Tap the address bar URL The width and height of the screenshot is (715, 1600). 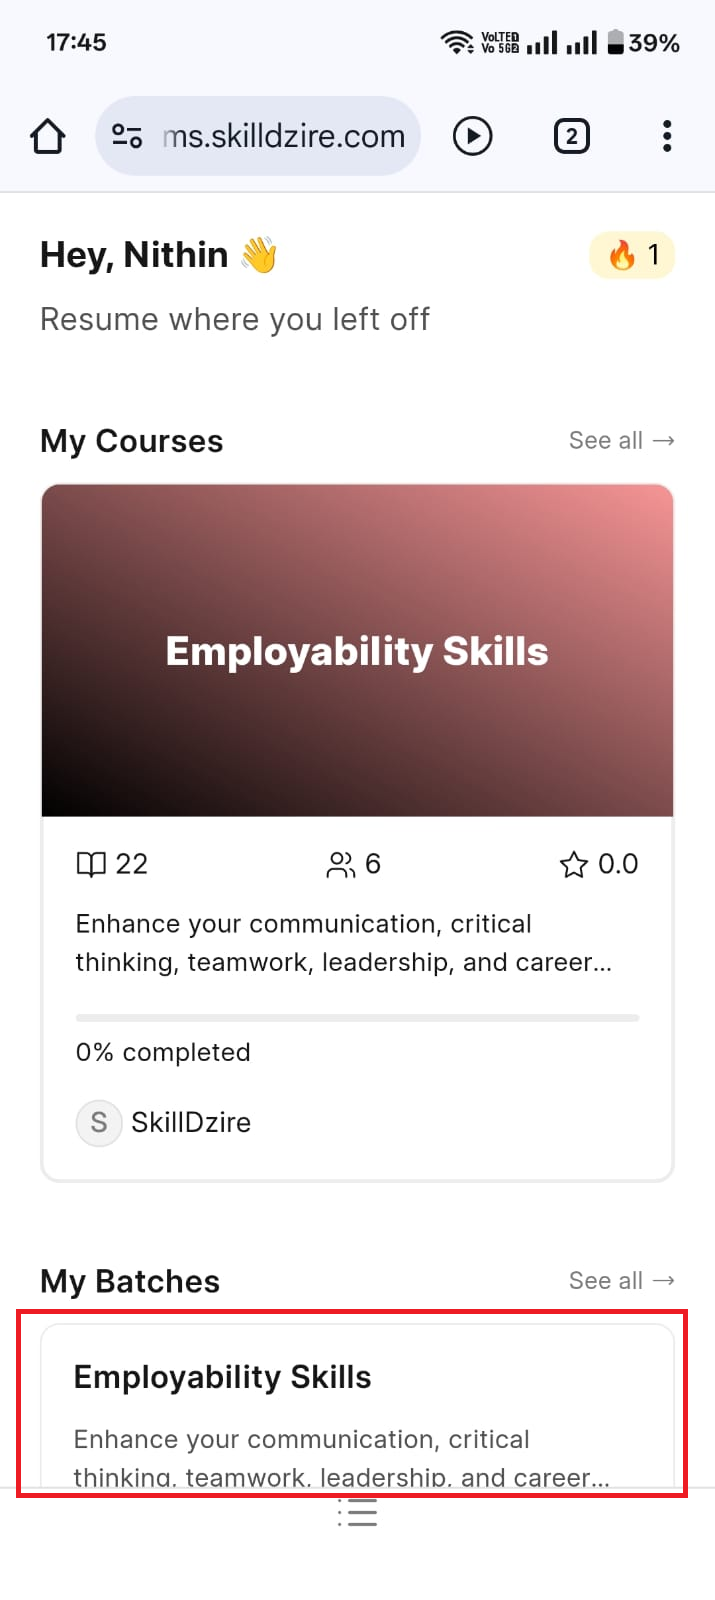(284, 136)
